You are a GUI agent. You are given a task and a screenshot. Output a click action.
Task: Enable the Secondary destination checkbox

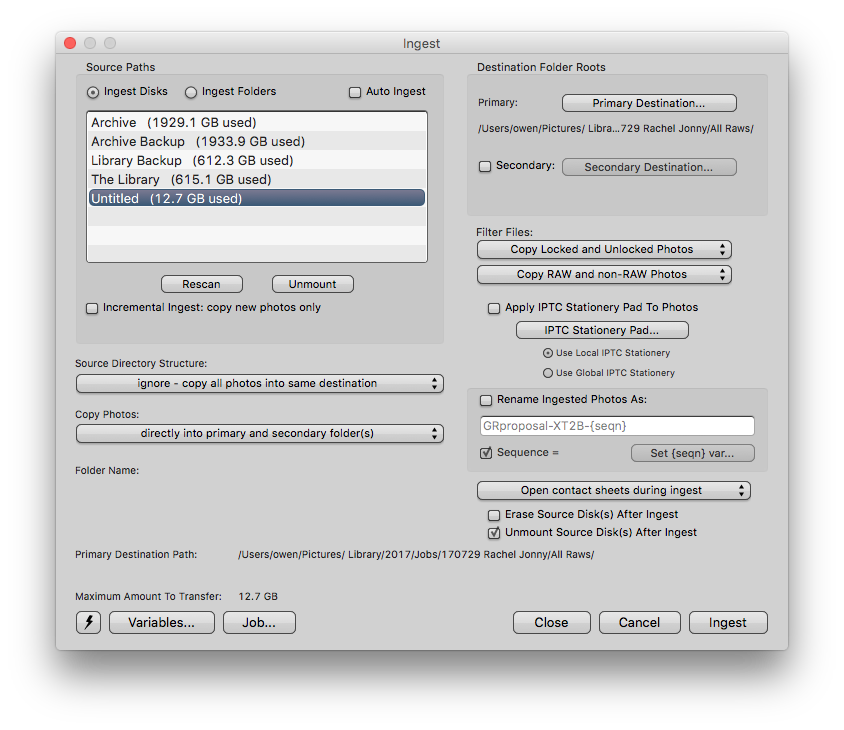click(x=485, y=166)
